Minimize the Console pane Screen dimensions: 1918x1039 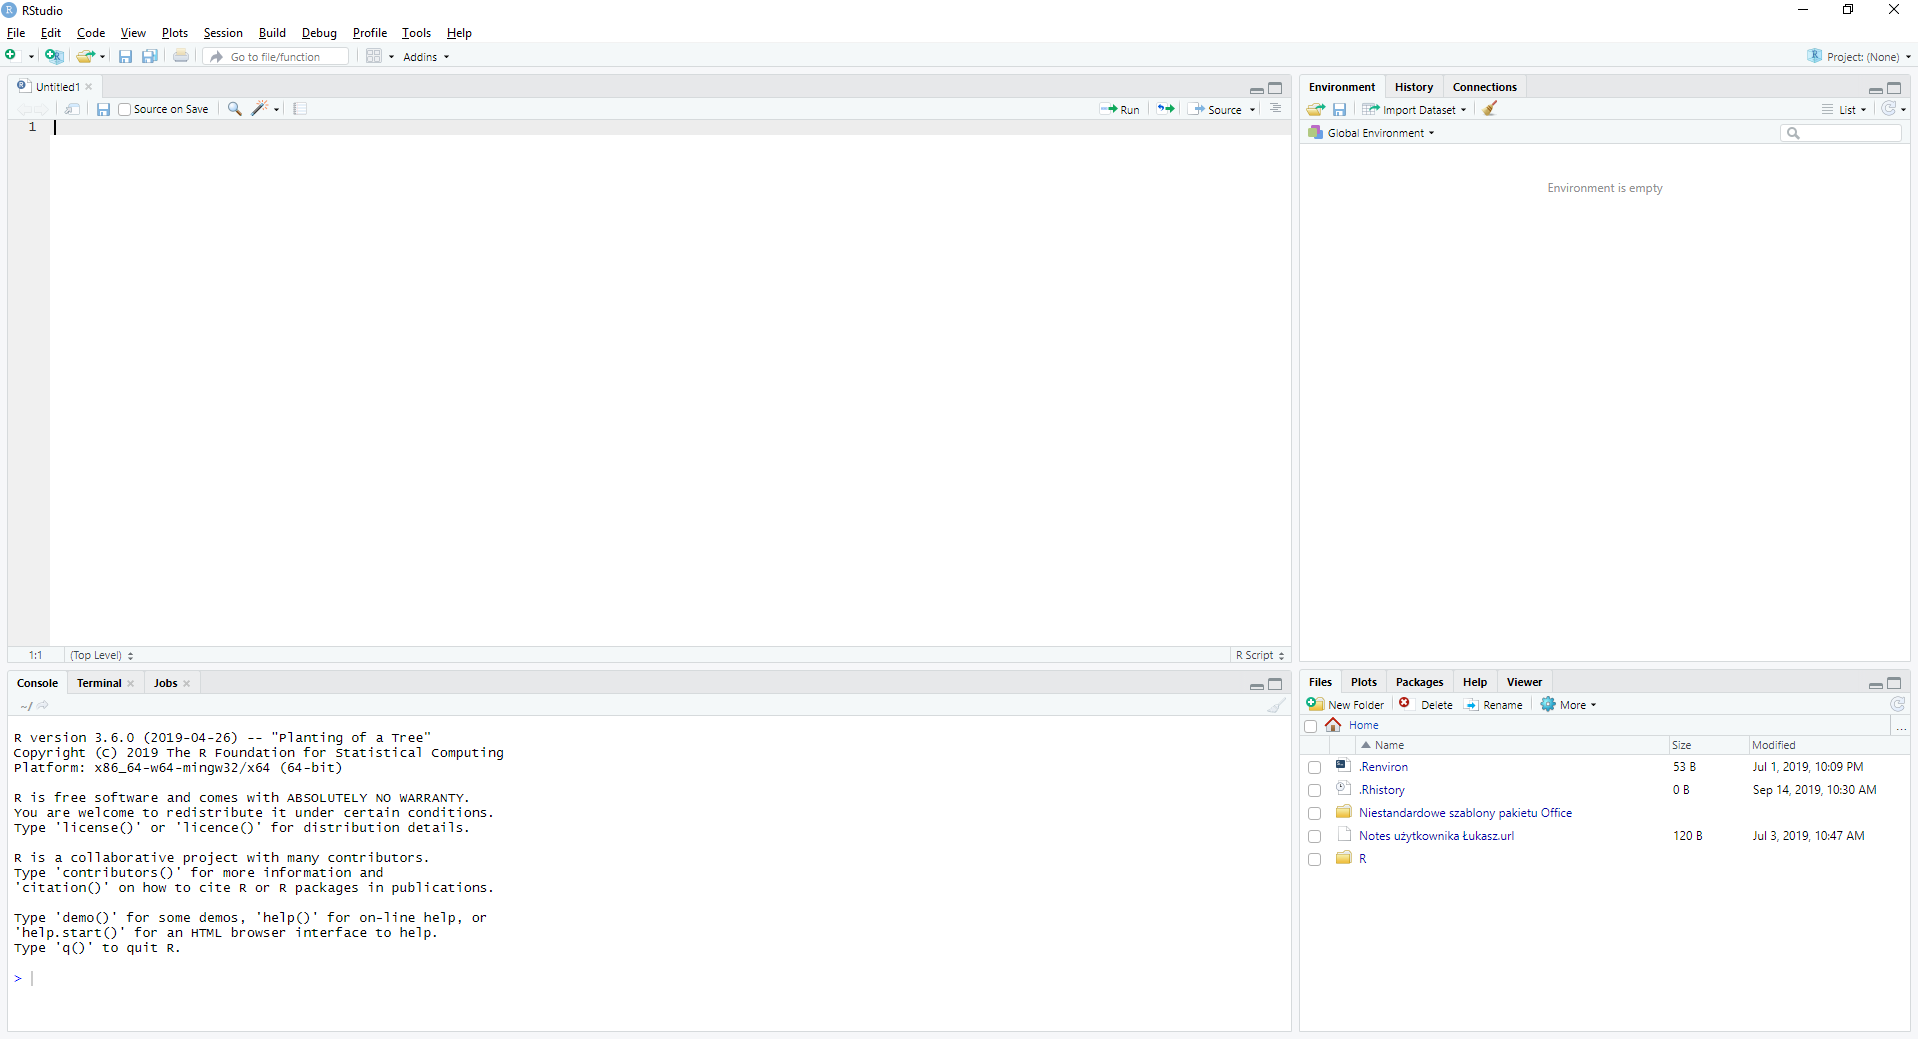coord(1257,685)
